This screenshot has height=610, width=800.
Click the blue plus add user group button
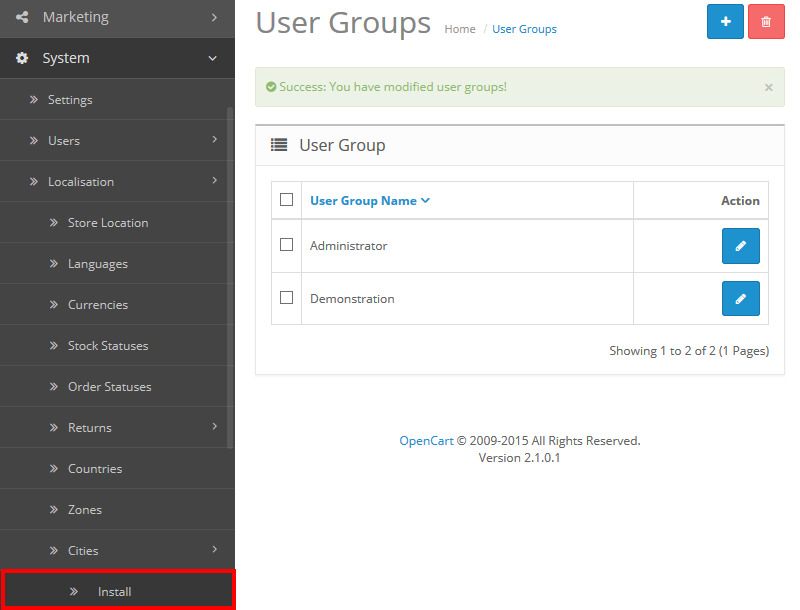[725, 21]
